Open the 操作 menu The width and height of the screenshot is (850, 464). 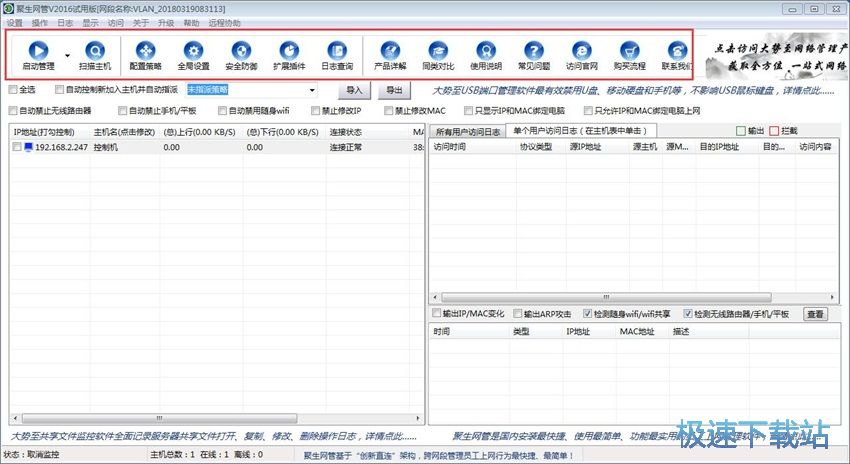click(x=40, y=23)
